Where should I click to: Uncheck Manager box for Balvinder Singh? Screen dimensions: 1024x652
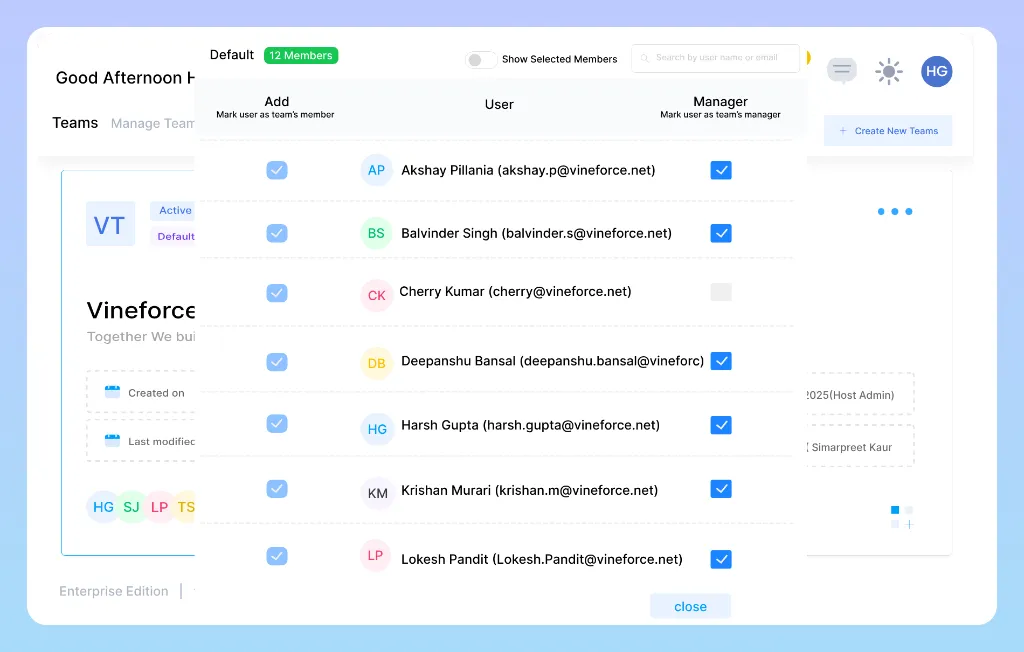coord(721,233)
